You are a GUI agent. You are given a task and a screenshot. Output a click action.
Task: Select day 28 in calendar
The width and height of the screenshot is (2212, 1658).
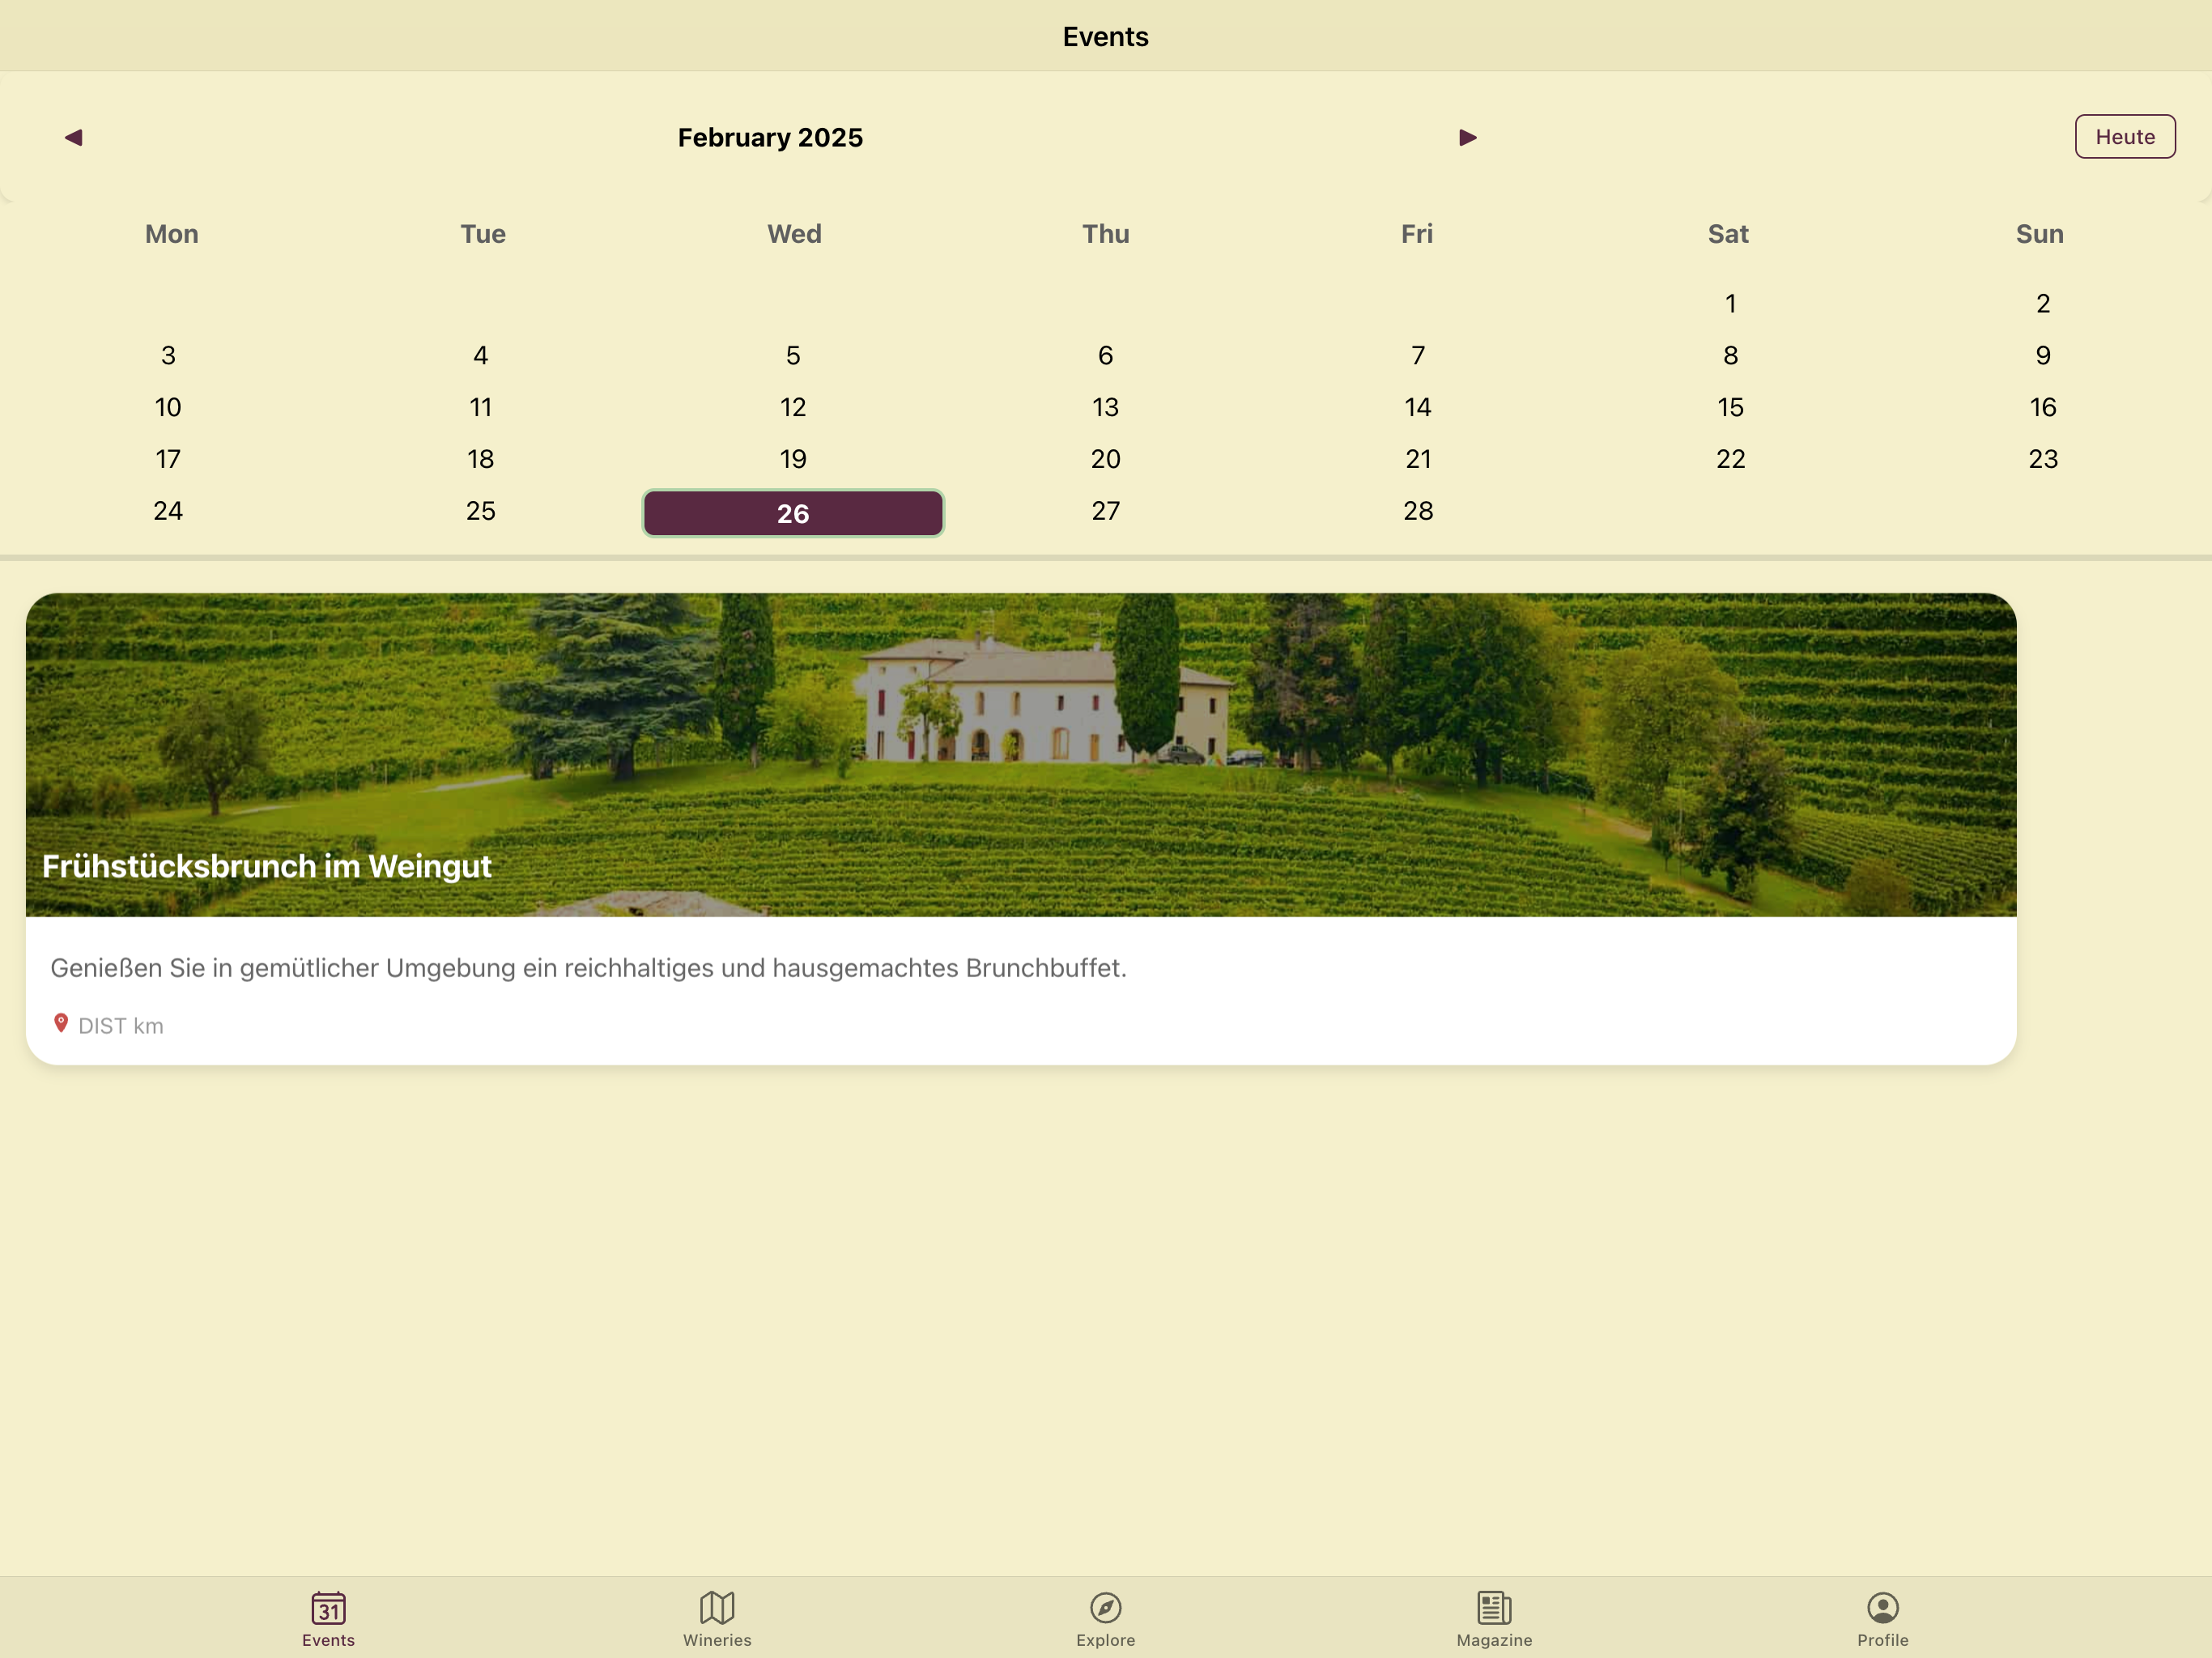[1418, 511]
